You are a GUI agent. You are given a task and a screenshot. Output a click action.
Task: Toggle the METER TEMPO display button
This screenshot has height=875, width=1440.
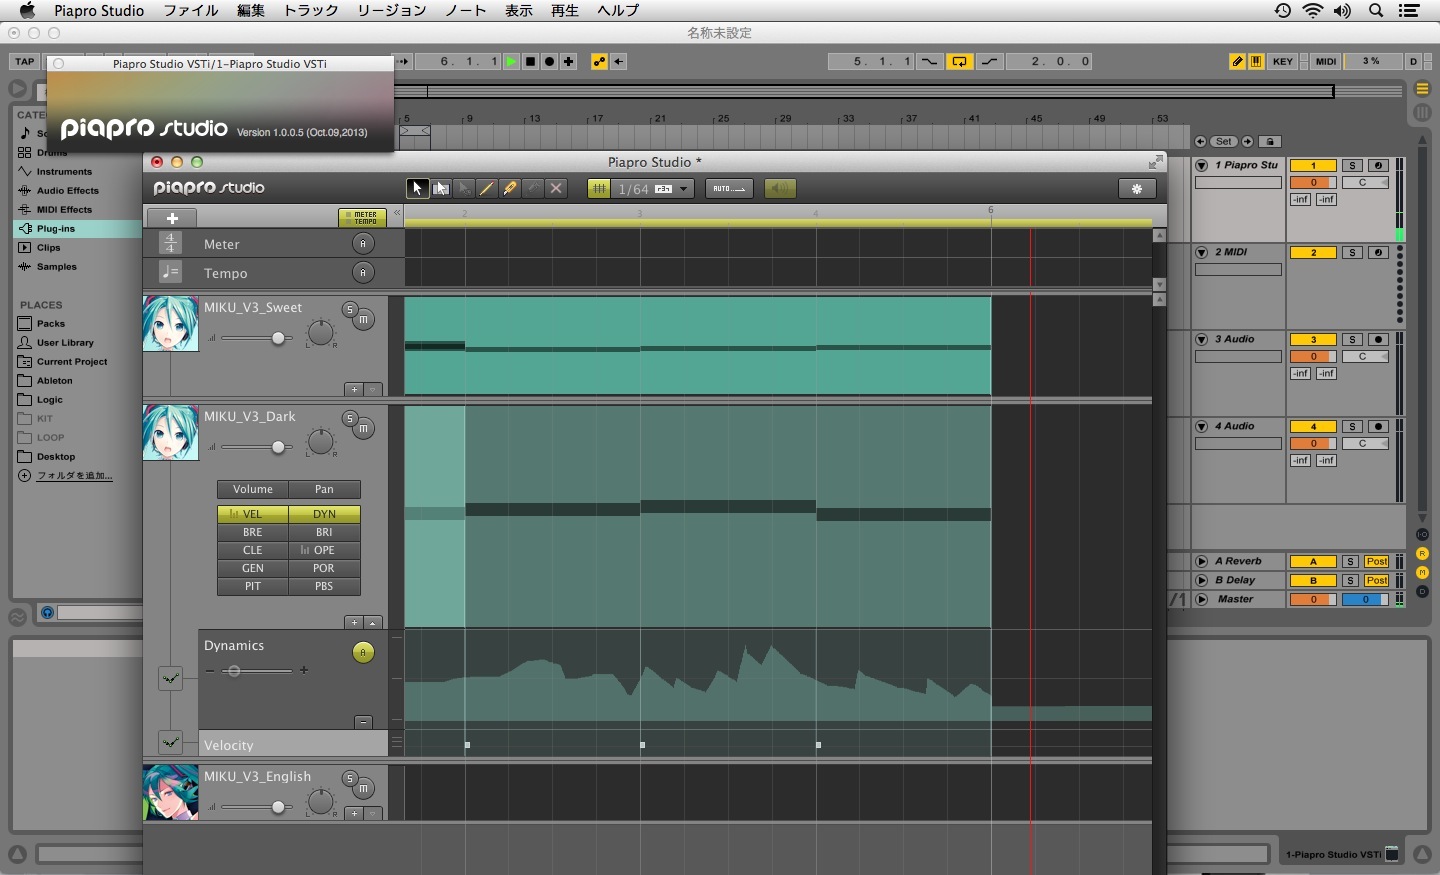click(363, 217)
